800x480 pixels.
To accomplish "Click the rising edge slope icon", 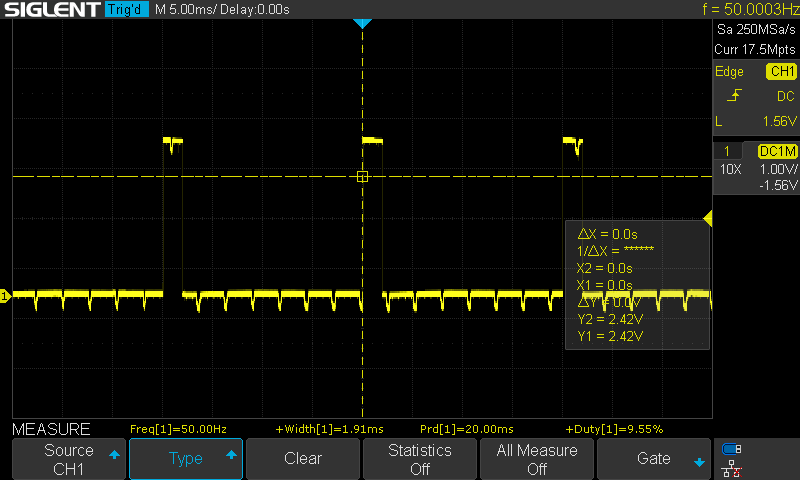I will [735, 96].
